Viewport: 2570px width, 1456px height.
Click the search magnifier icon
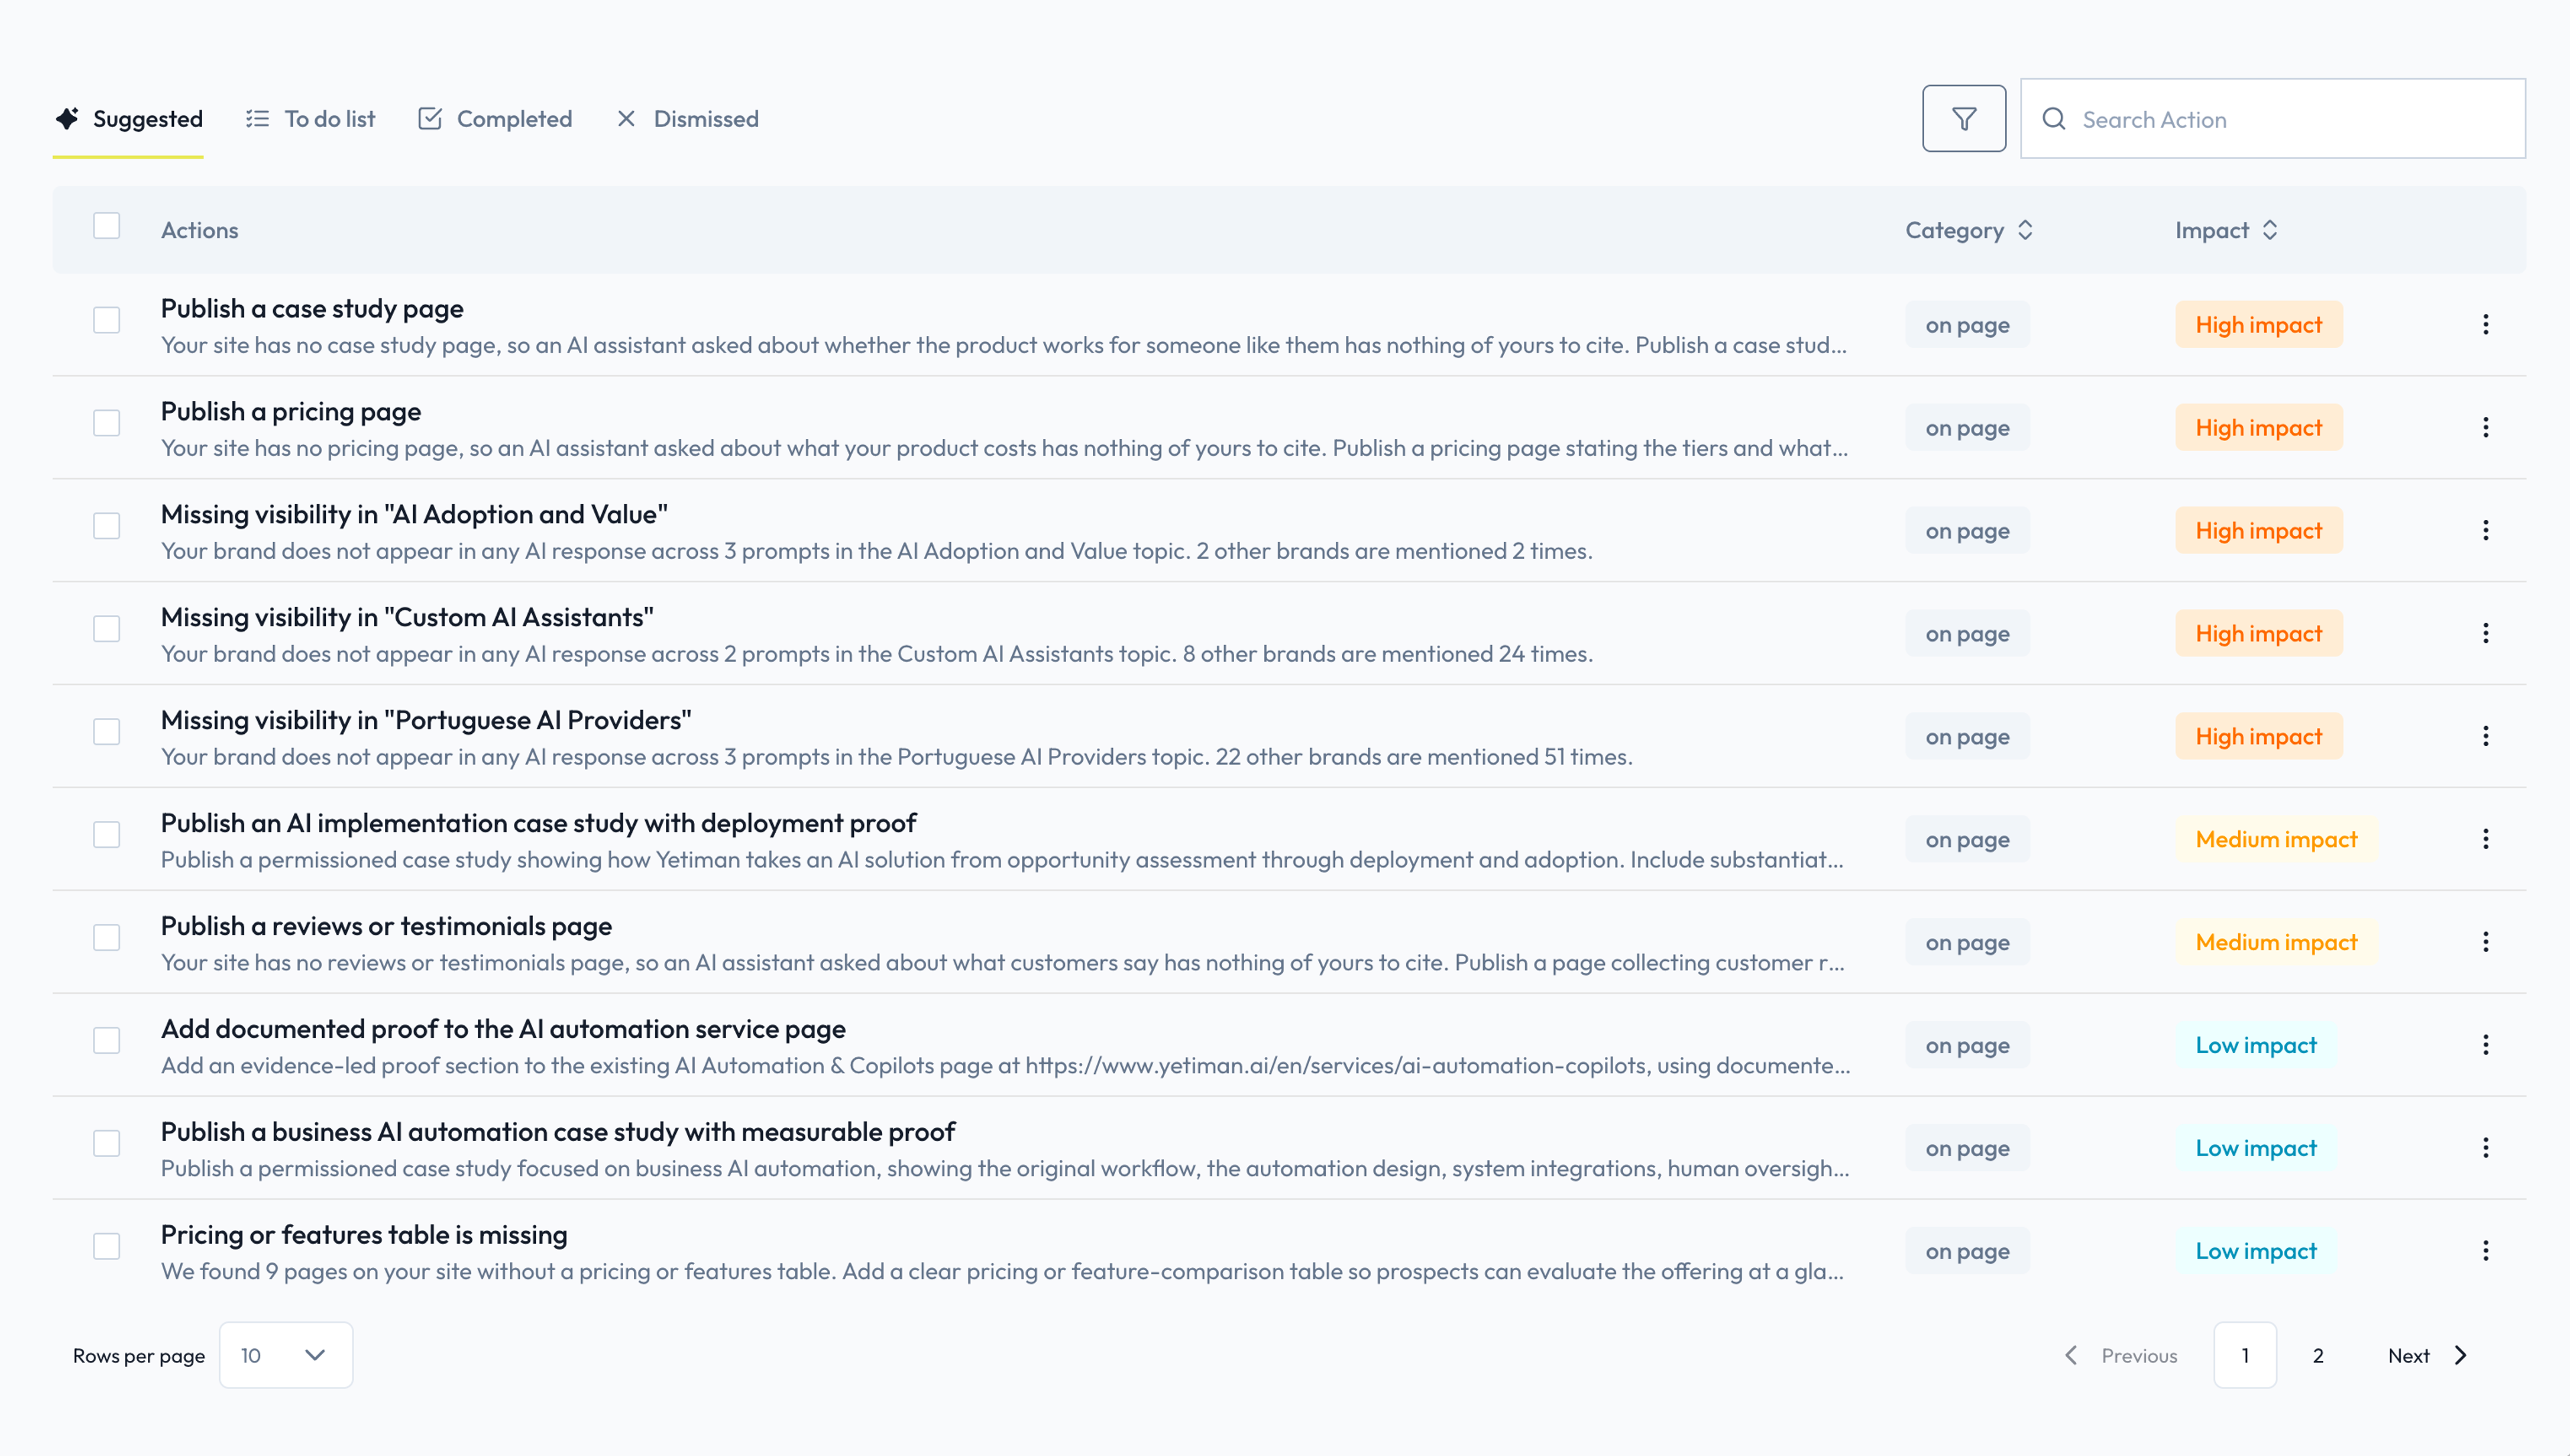[2054, 119]
